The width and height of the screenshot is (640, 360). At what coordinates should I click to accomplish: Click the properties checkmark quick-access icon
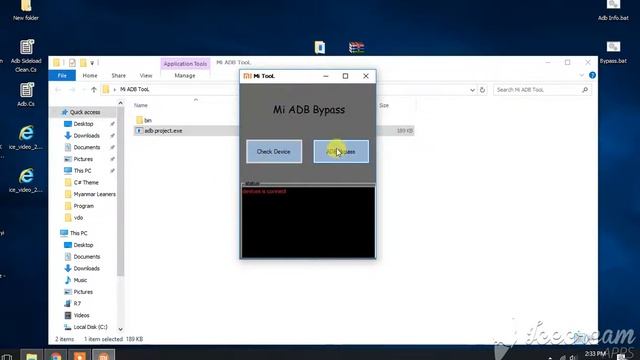tap(72, 63)
